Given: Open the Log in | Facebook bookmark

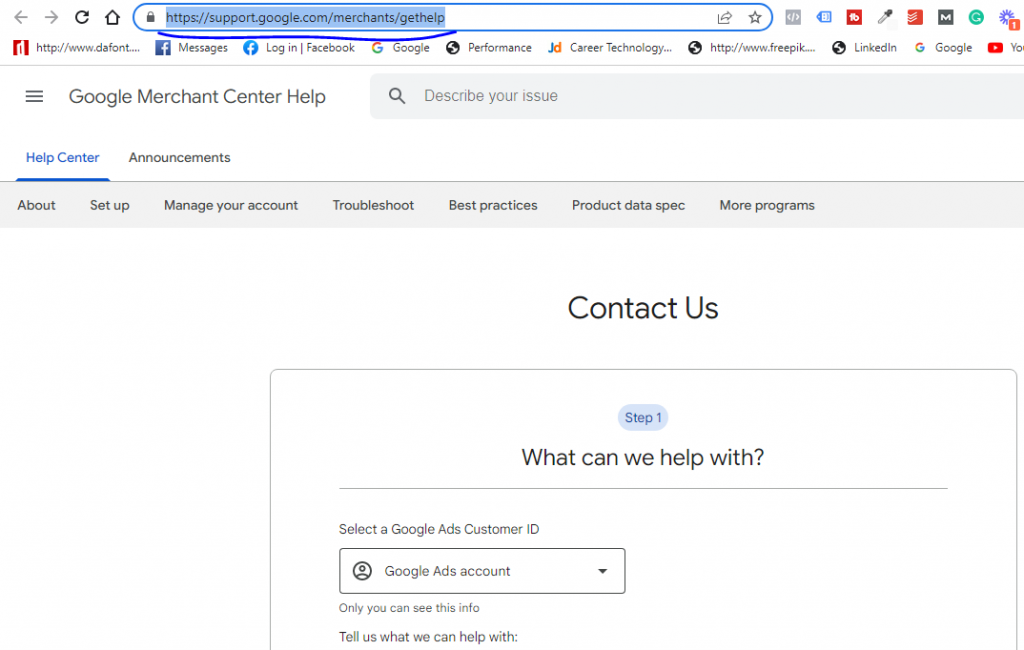Looking at the screenshot, I should pyautogui.click(x=299, y=48).
